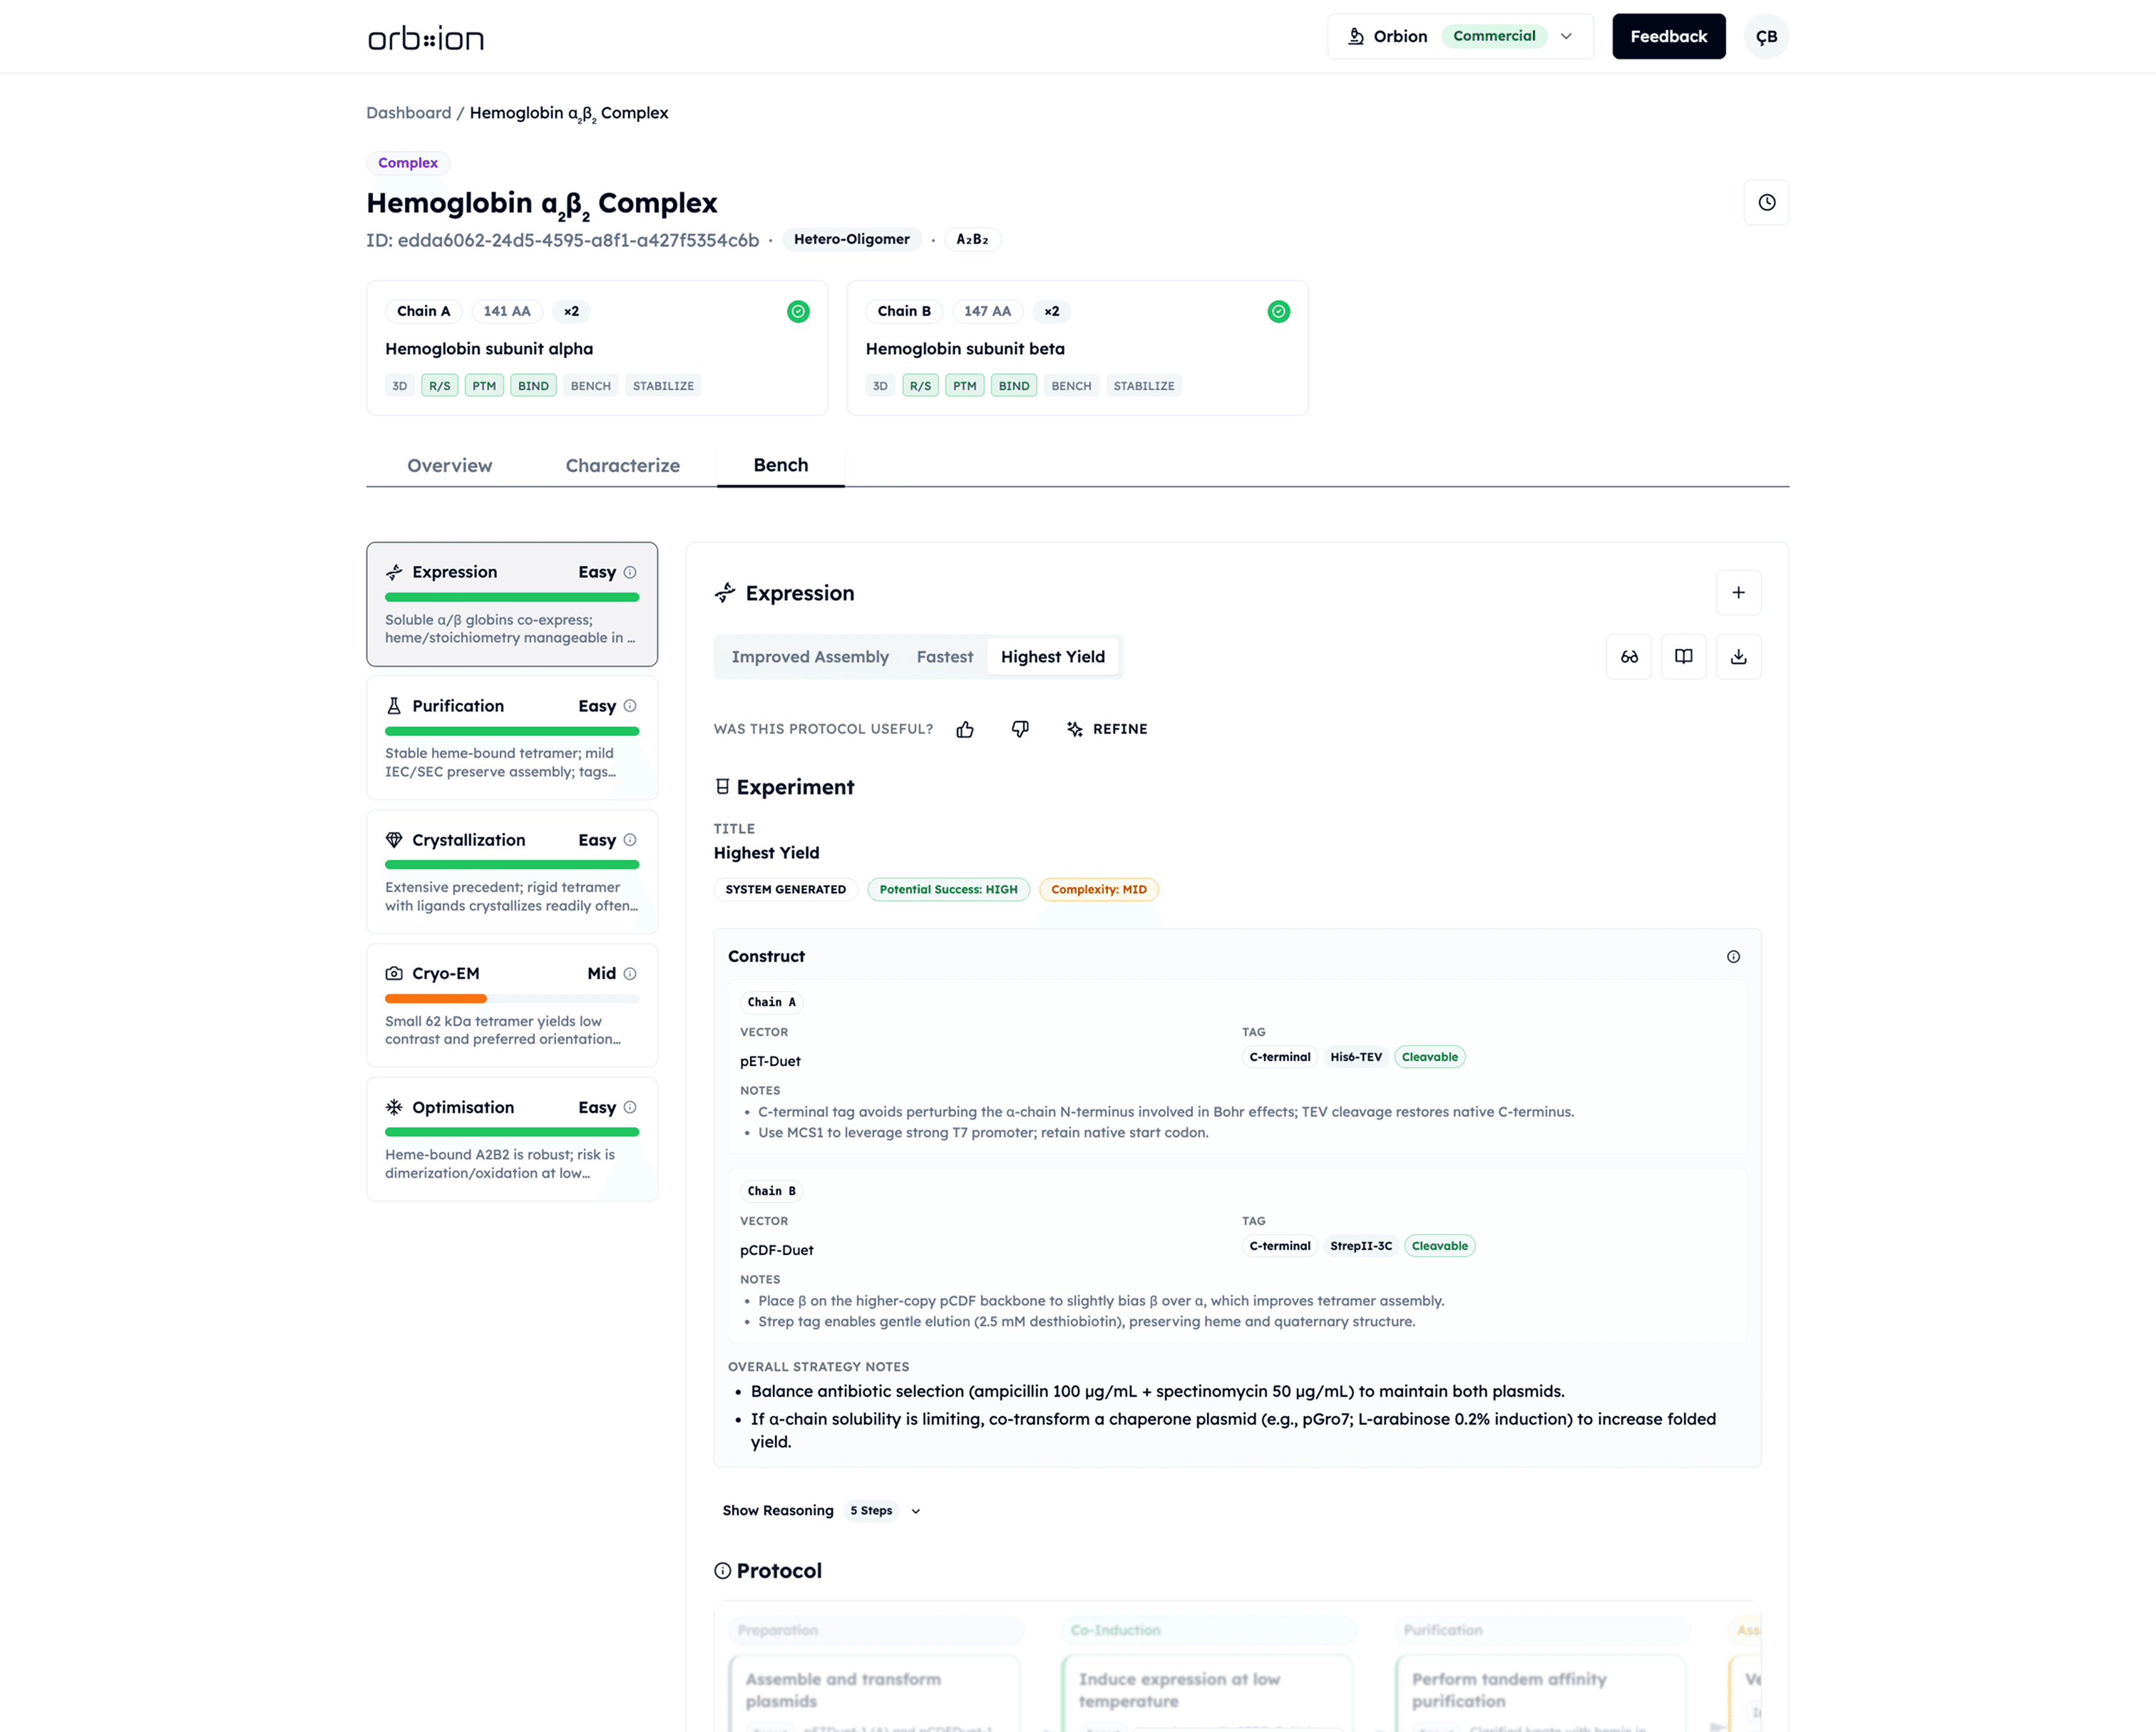Switch to the Overview tab
The height and width of the screenshot is (1732, 2156).
(x=449, y=466)
